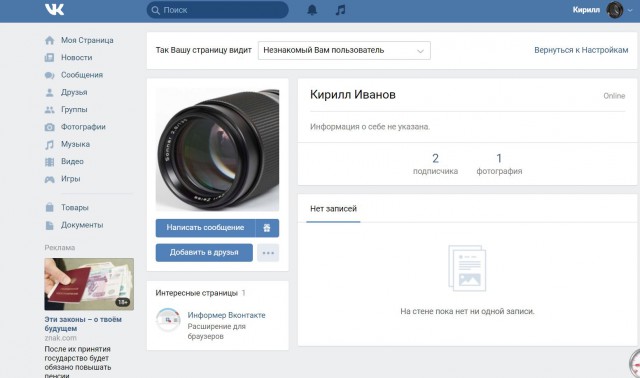Image resolution: width=640 pixels, height=378 pixels.
Task: Click the file icon beside Документы
Action: (x=49, y=225)
